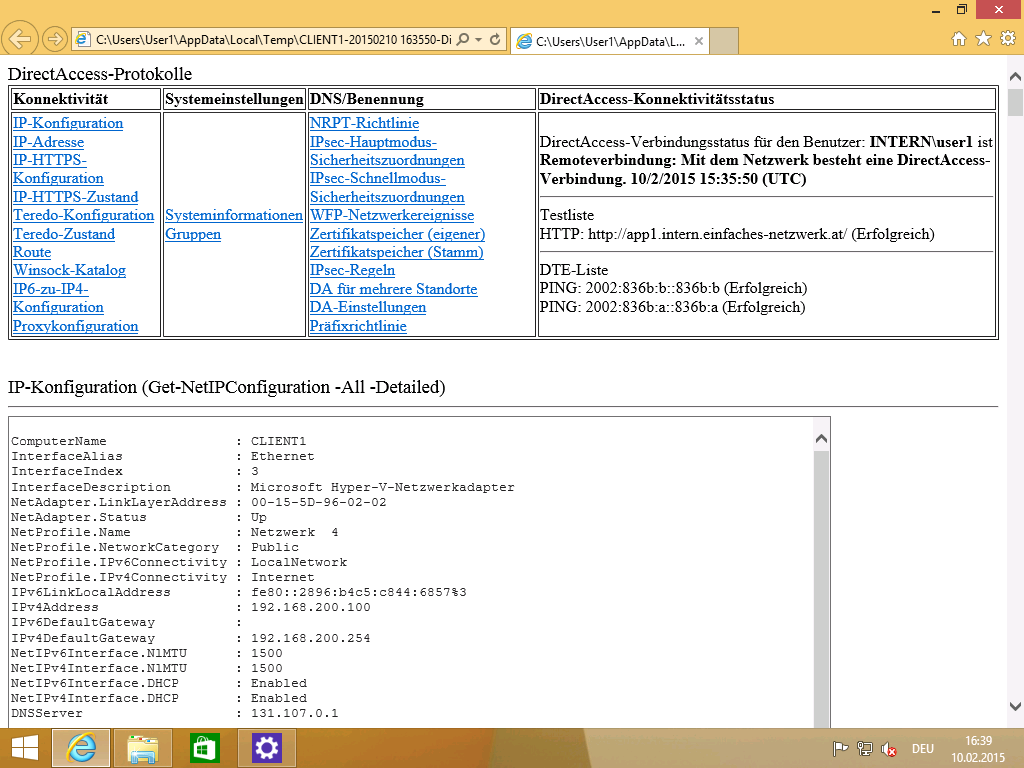
Task: Click the MAC address 00-15-5D-96-02-02
Action: 319,502
